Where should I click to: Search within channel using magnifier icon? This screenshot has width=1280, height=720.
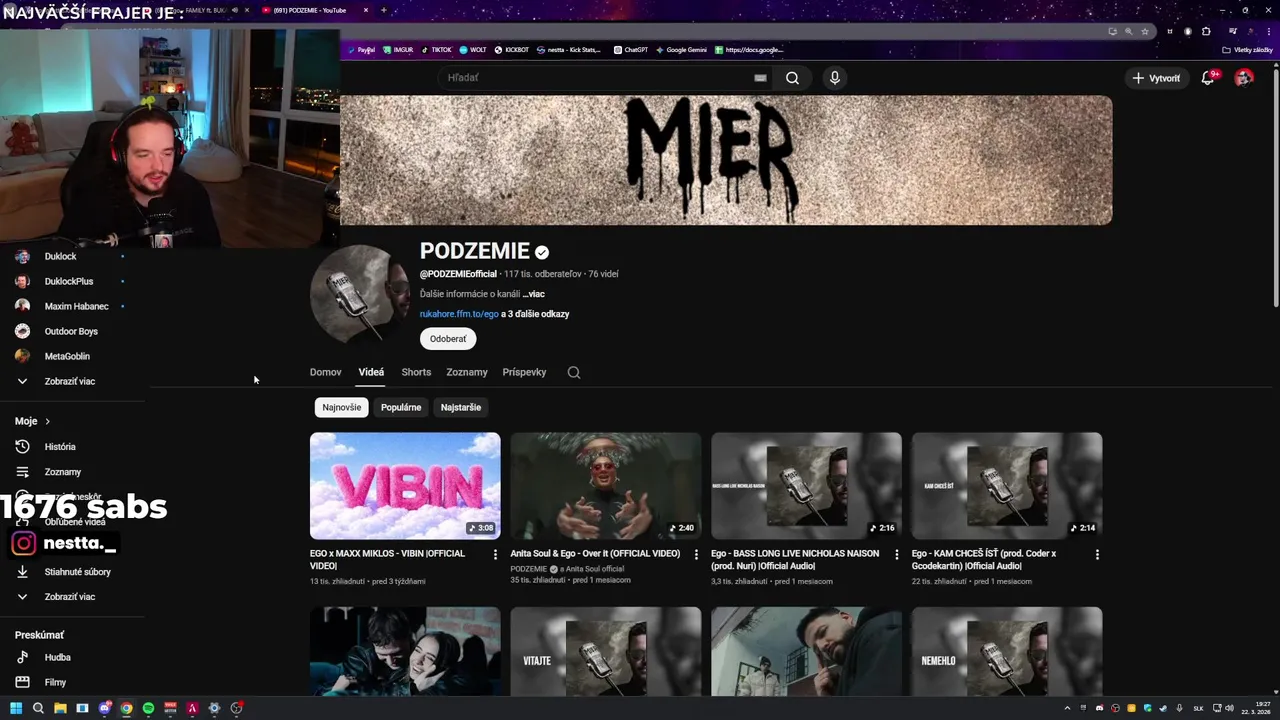click(x=574, y=372)
